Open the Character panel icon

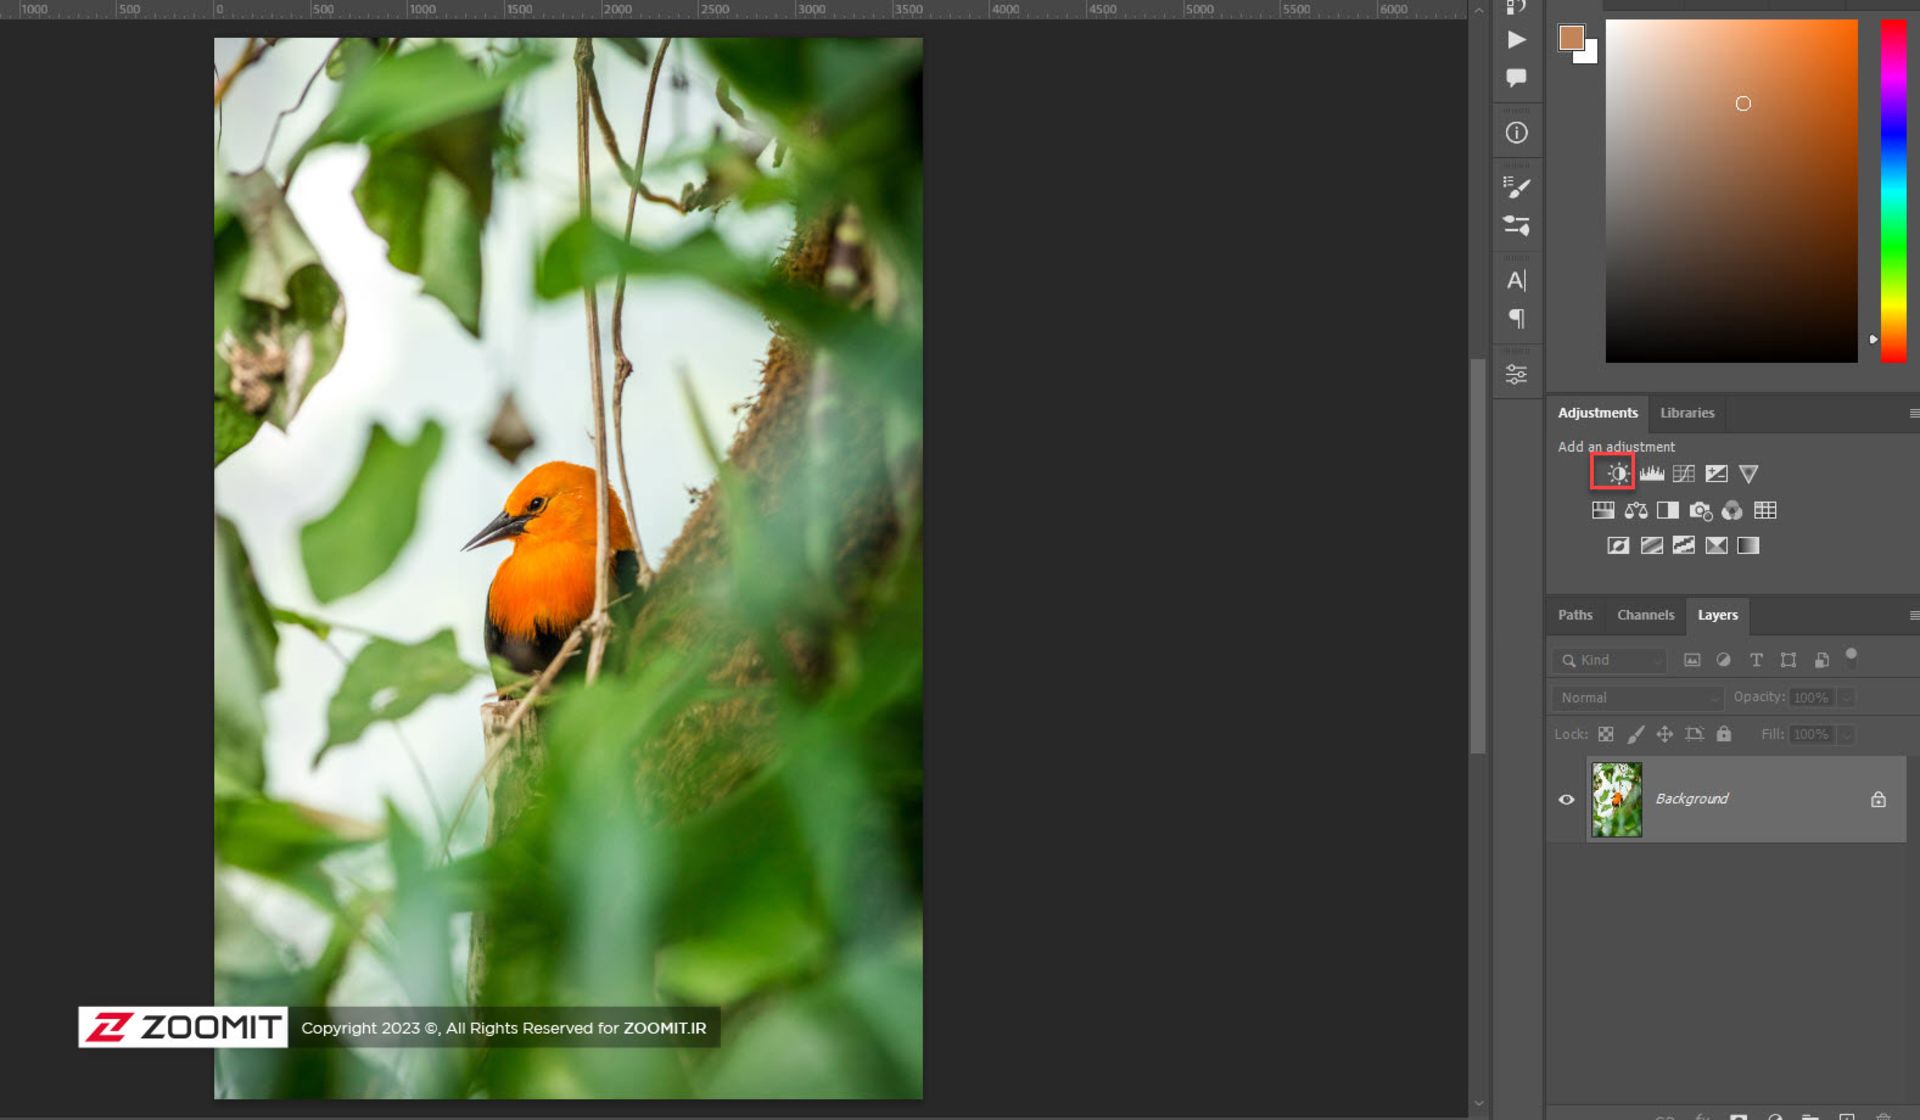pyautogui.click(x=1516, y=281)
